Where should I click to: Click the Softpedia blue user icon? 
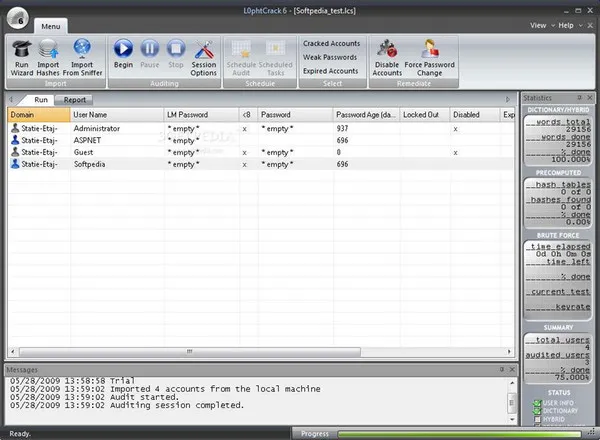tap(15, 164)
